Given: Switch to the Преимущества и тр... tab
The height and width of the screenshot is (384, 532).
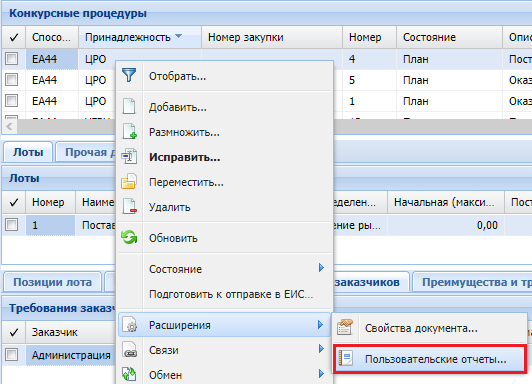Looking at the screenshot, I should [472, 282].
